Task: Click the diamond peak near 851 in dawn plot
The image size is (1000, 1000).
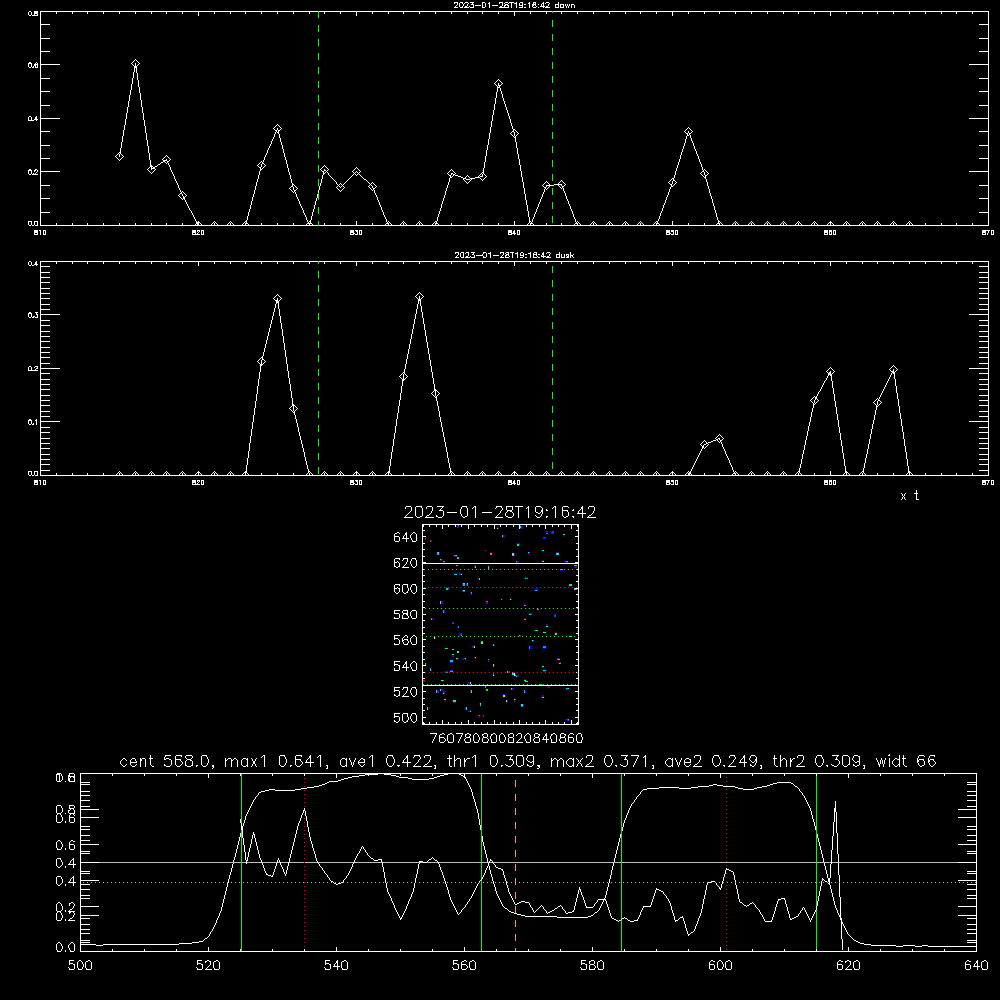Action: tap(689, 132)
